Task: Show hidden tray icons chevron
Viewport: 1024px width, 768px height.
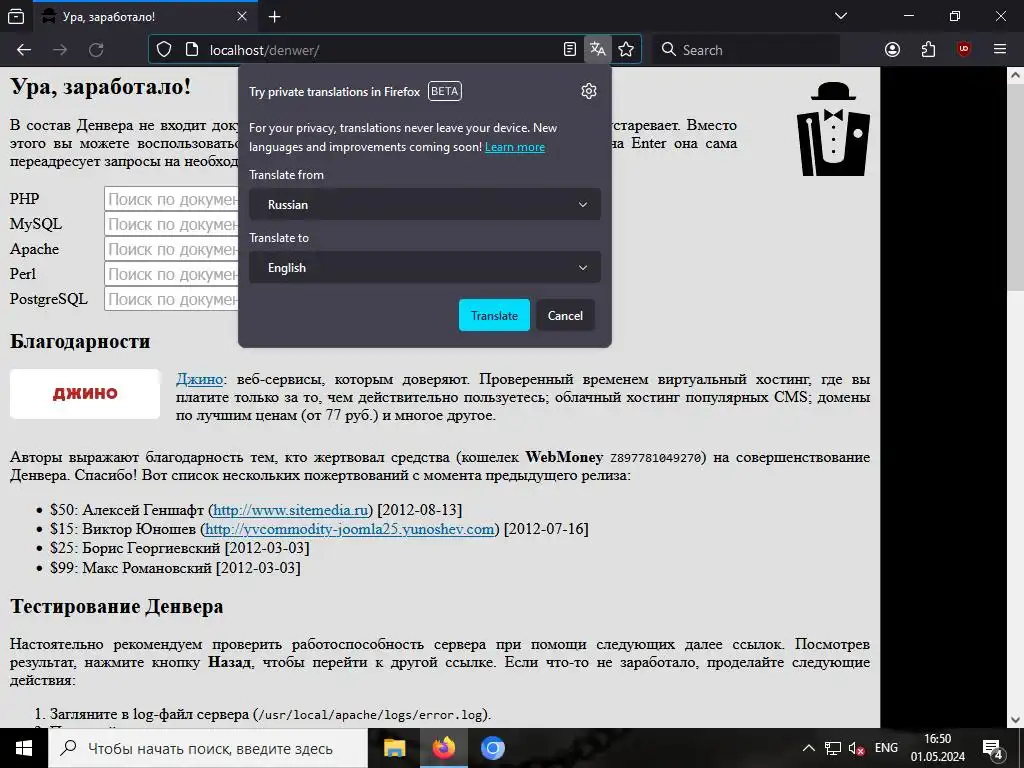Action: pyautogui.click(x=808, y=748)
